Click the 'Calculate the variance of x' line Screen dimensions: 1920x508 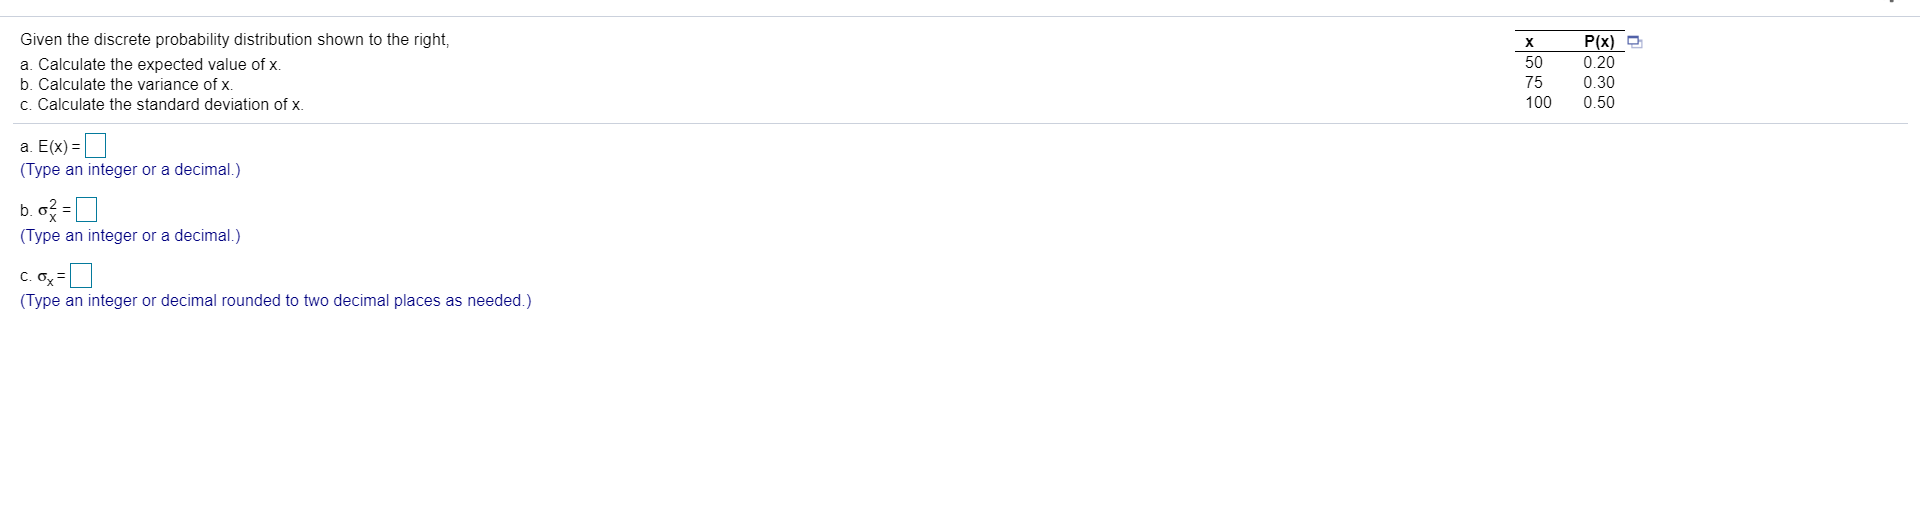(x=126, y=84)
